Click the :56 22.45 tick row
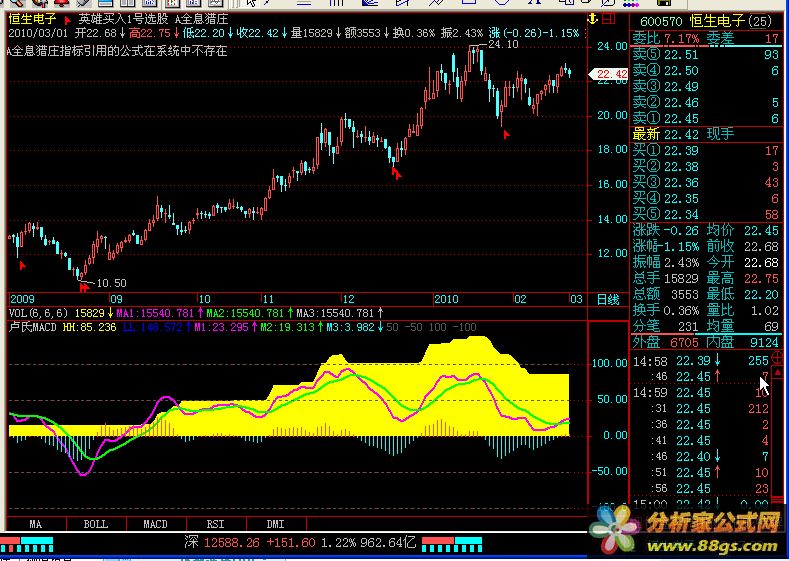The image size is (789, 561). coord(700,489)
